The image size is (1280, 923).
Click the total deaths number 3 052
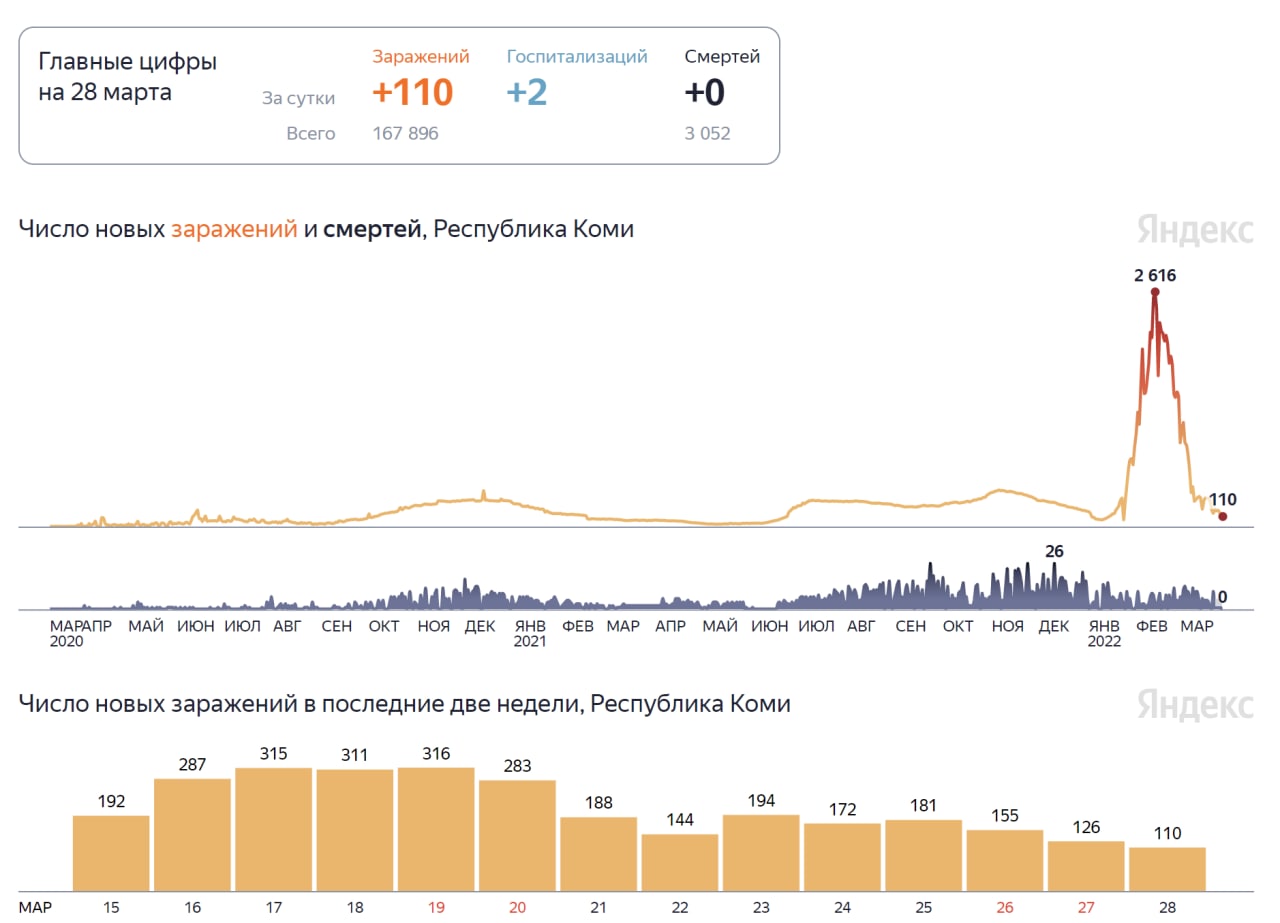click(707, 133)
